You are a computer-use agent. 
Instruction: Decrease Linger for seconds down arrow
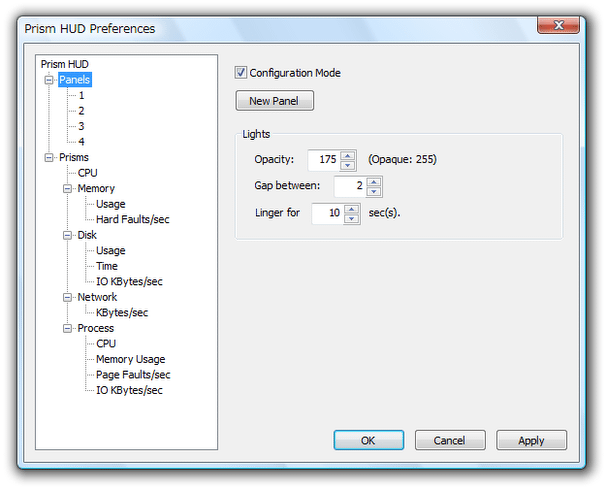pyautogui.click(x=352, y=219)
